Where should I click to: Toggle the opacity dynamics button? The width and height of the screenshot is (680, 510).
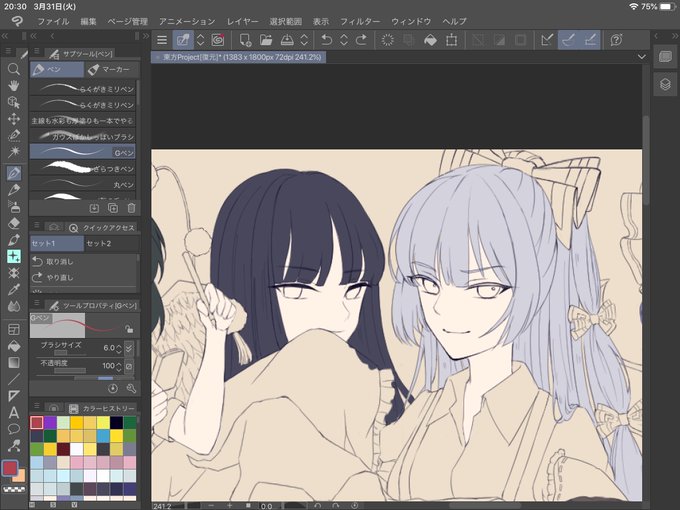pyautogui.click(x=129, y=366)
